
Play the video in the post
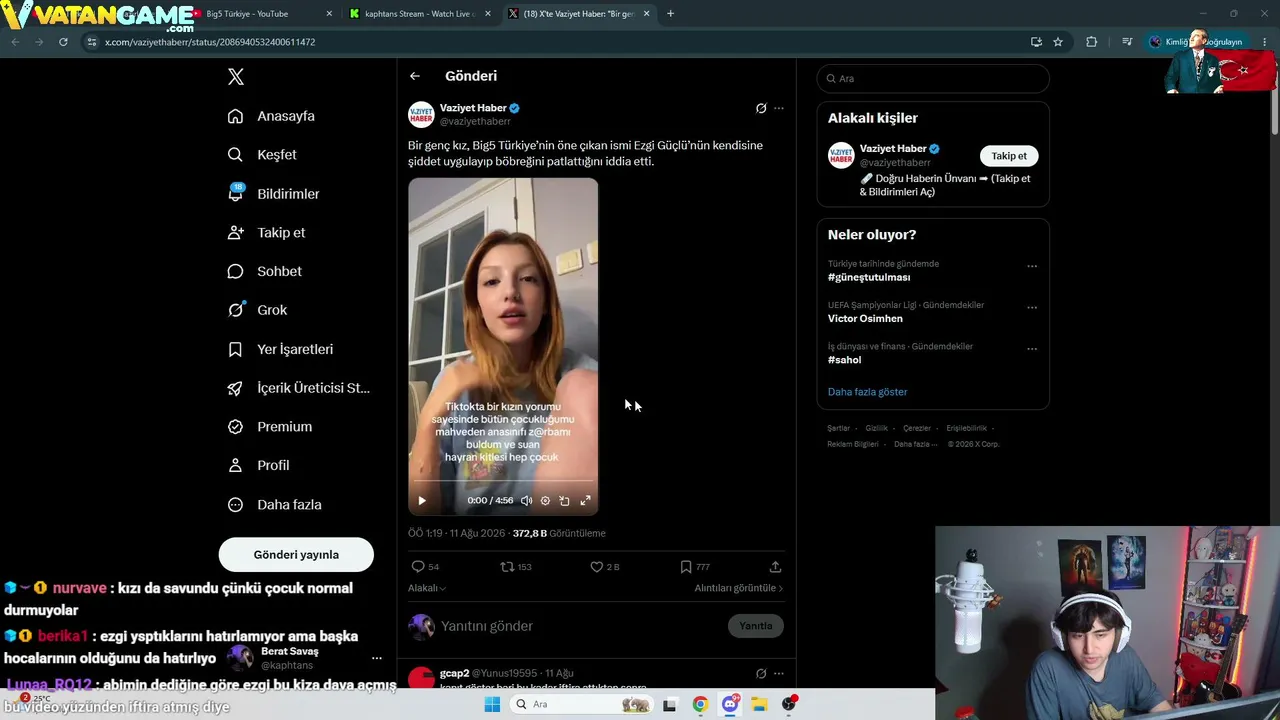pyautogui.click(x=422, y=501)
